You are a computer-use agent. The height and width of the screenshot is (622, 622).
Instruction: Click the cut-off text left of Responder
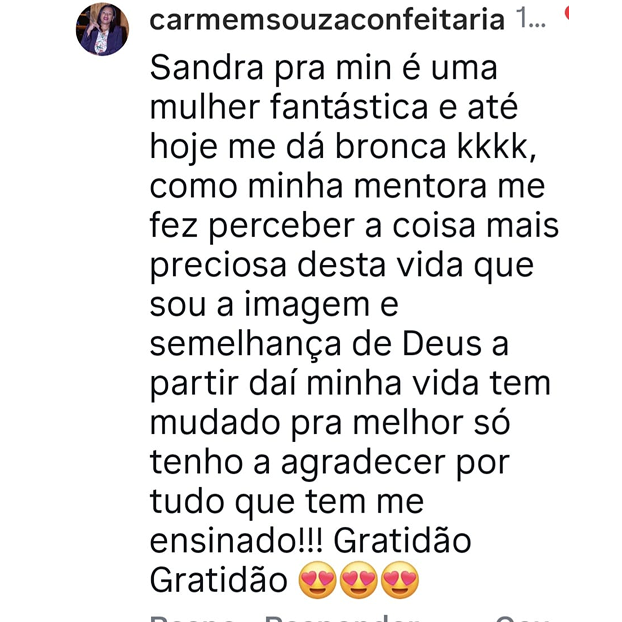(192, 618)
